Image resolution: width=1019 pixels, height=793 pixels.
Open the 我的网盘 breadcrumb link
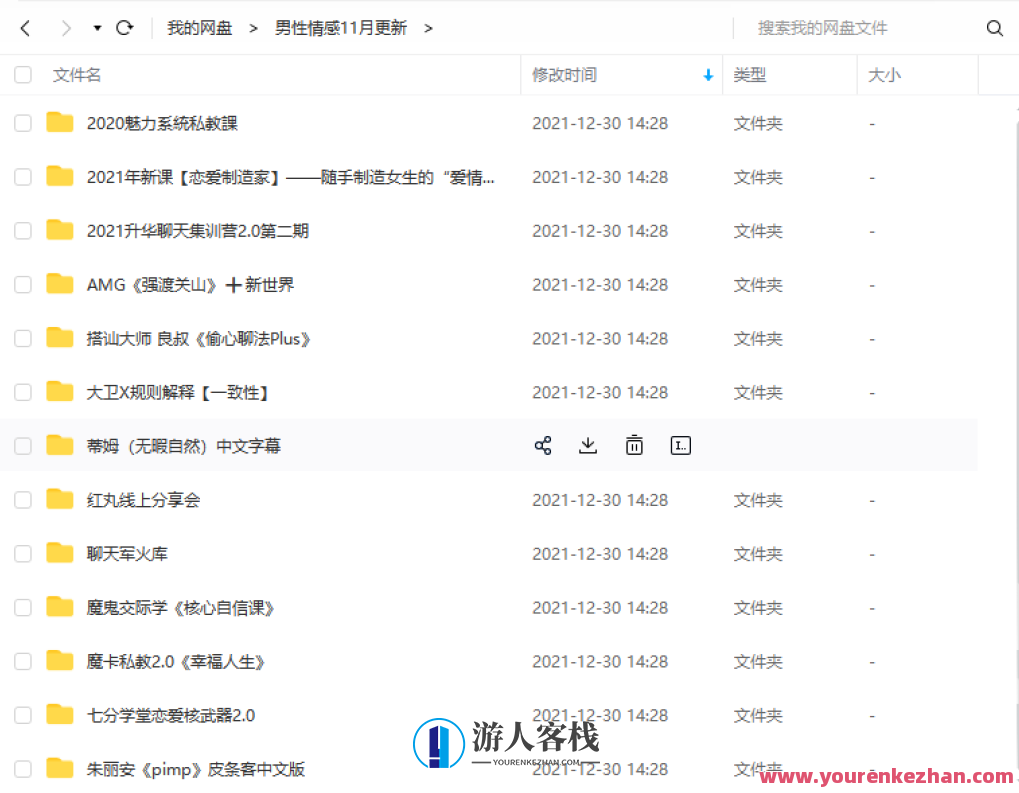point(198,28)
